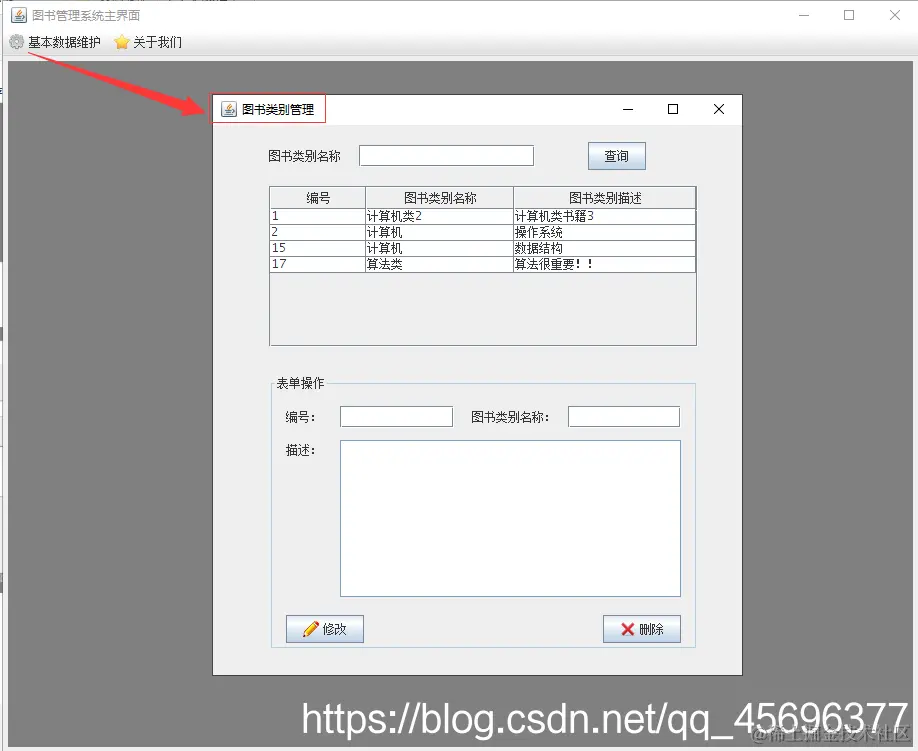Click the 查询 button
This screenshot has width=918, height=751.
coord(616,155)
